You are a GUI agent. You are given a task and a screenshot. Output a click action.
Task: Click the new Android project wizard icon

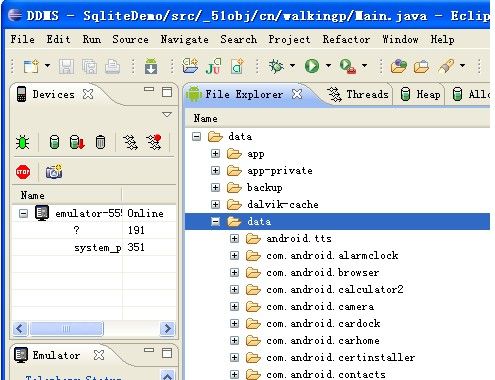[190, 66]
